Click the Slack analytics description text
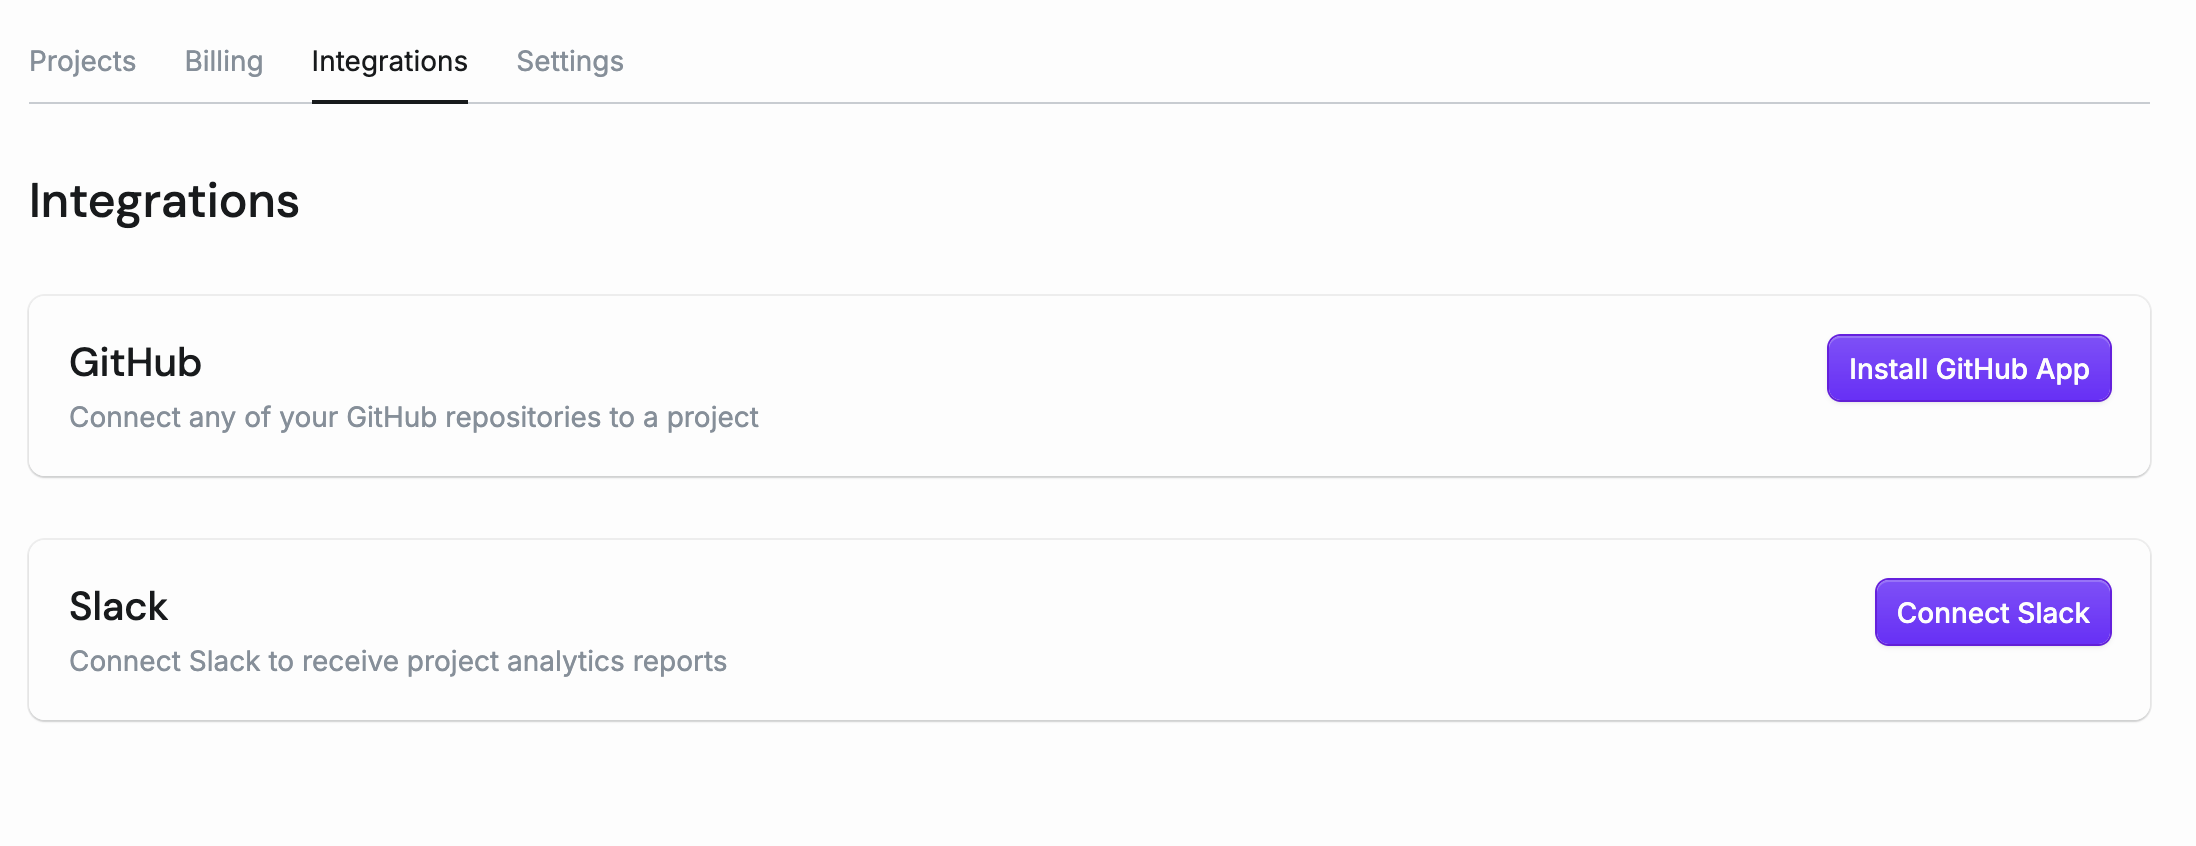Screen dimensions: 2196x846 click(x=398, y=661)
